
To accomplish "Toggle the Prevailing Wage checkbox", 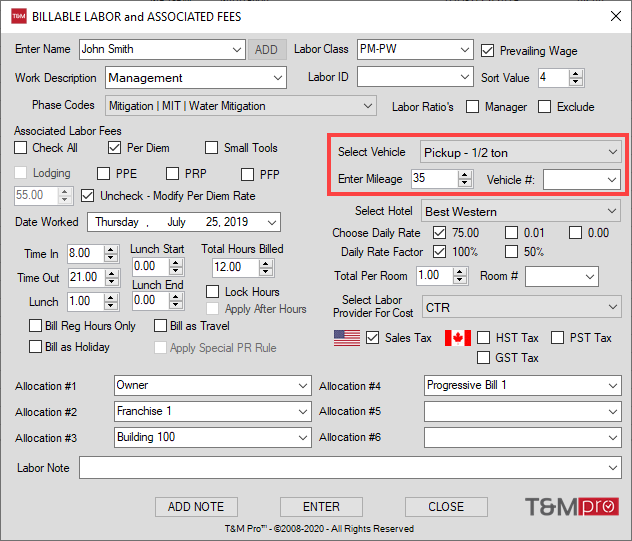I will point(487,51).
